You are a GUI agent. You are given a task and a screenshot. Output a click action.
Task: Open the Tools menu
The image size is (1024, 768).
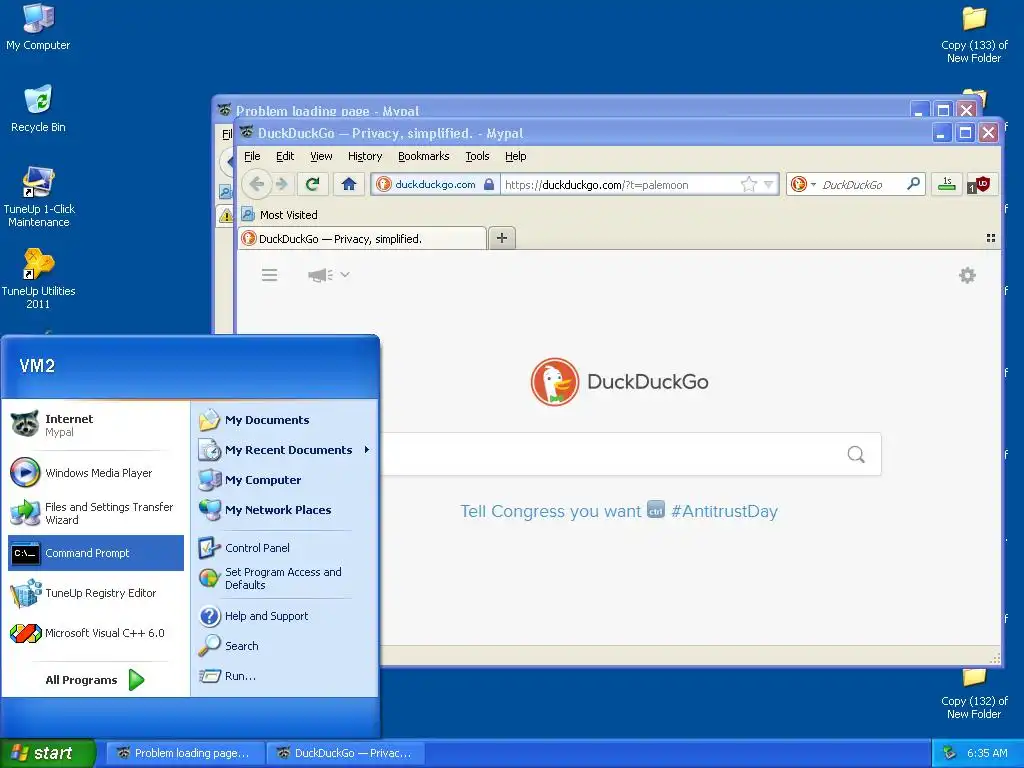tap(477, 156)
